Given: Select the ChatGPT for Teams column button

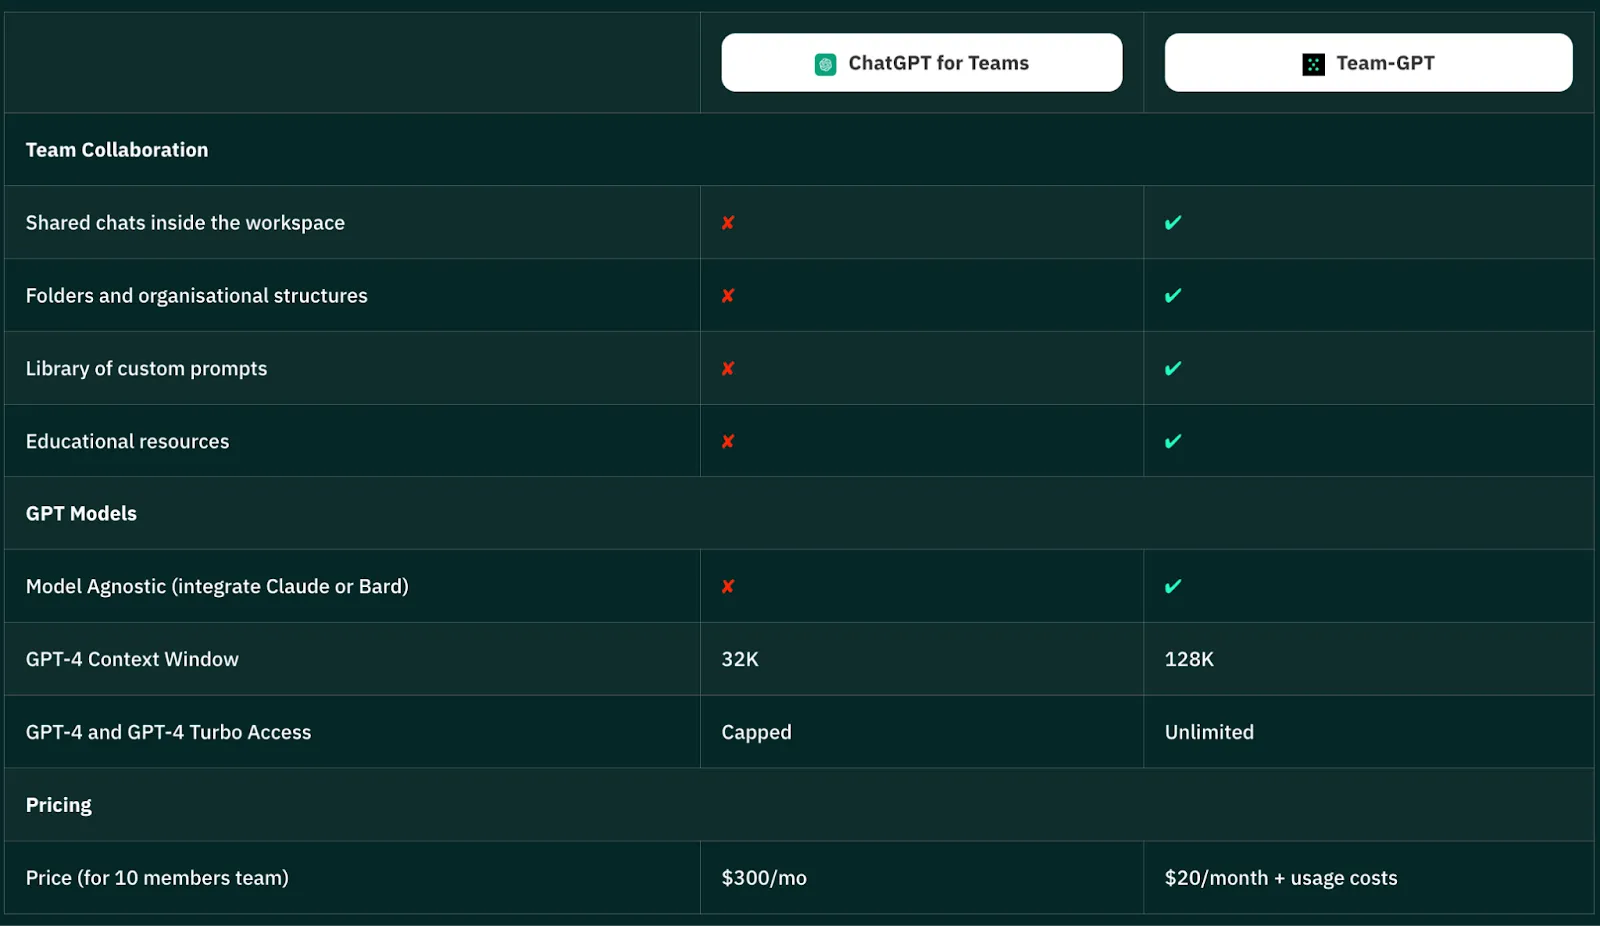Looking at the screenshot, I should coord(922,63).
